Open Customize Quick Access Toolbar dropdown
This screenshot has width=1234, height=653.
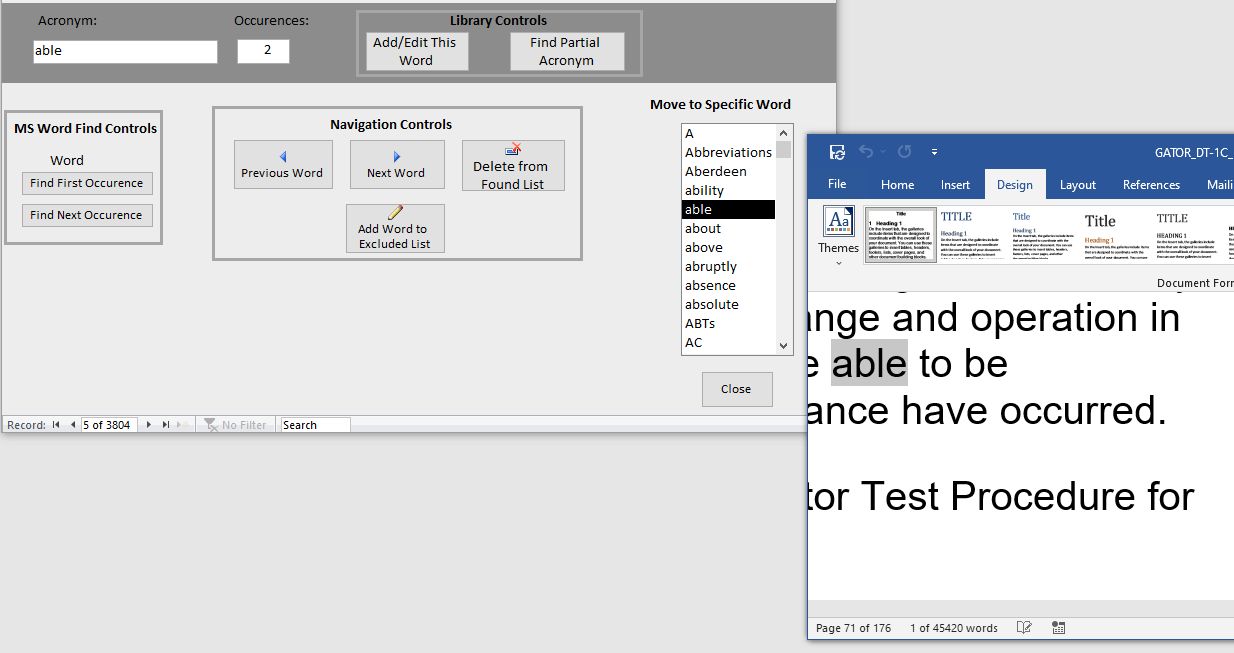(934, 152)
